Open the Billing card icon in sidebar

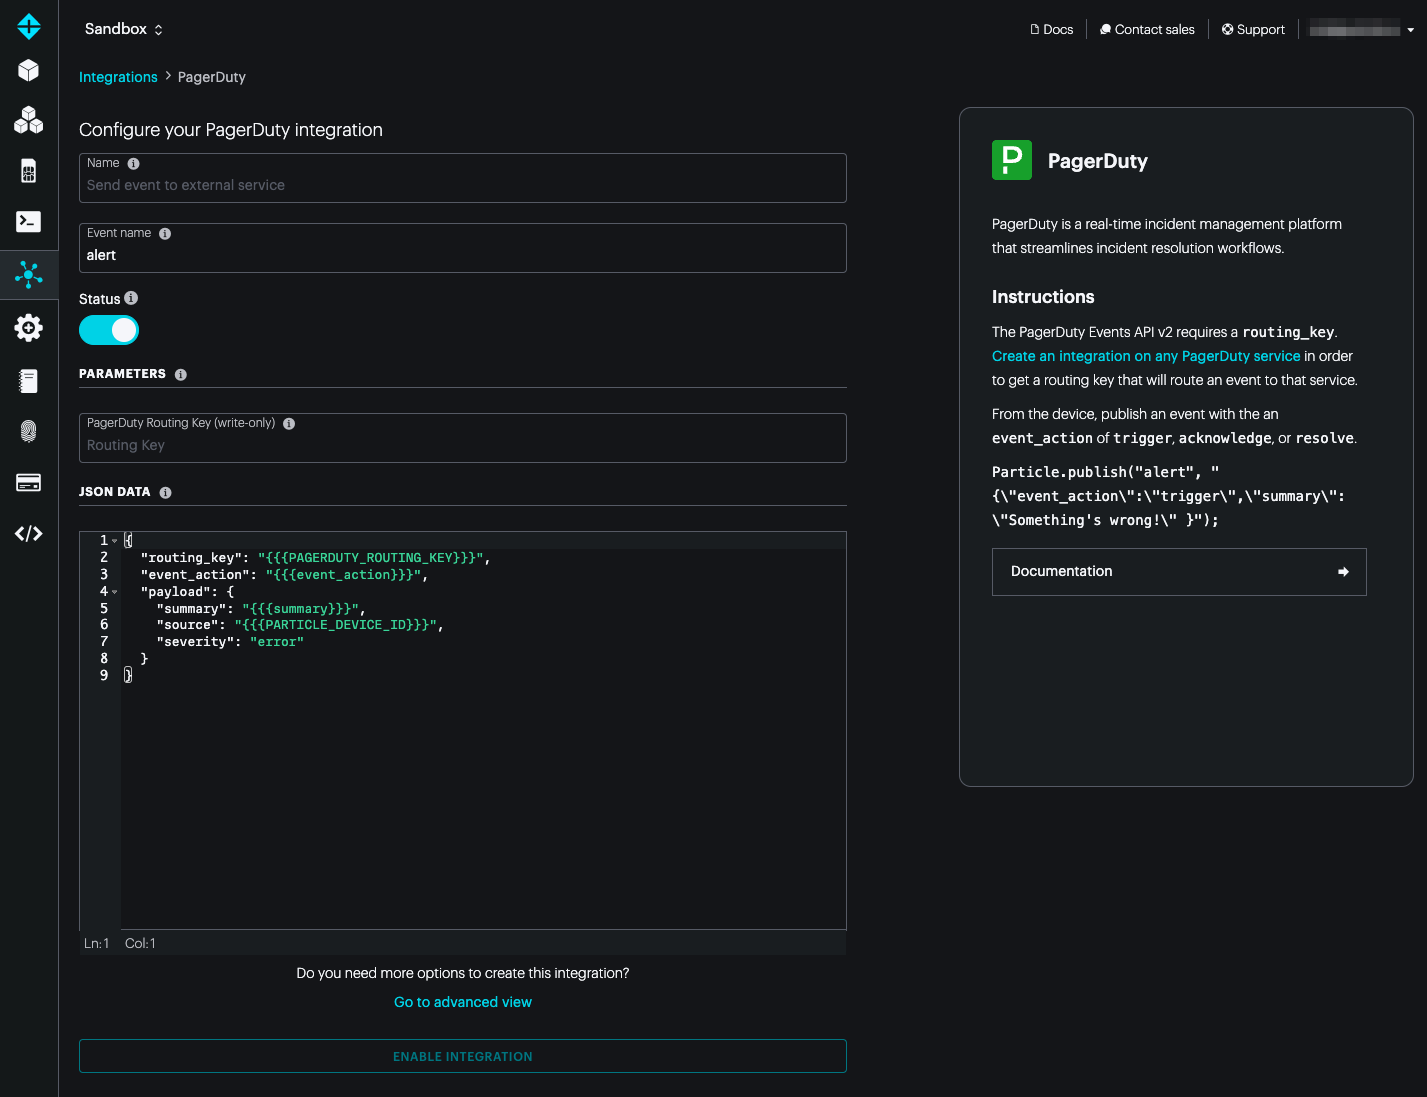pos(29,483)
